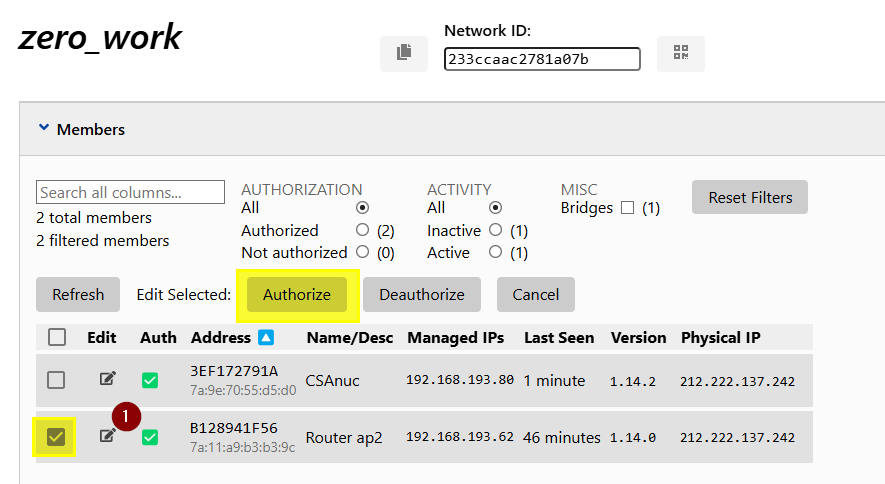The image size is (885, 484).
Task: Select the Inactive activity radio
Action: (x=496, y=230)
